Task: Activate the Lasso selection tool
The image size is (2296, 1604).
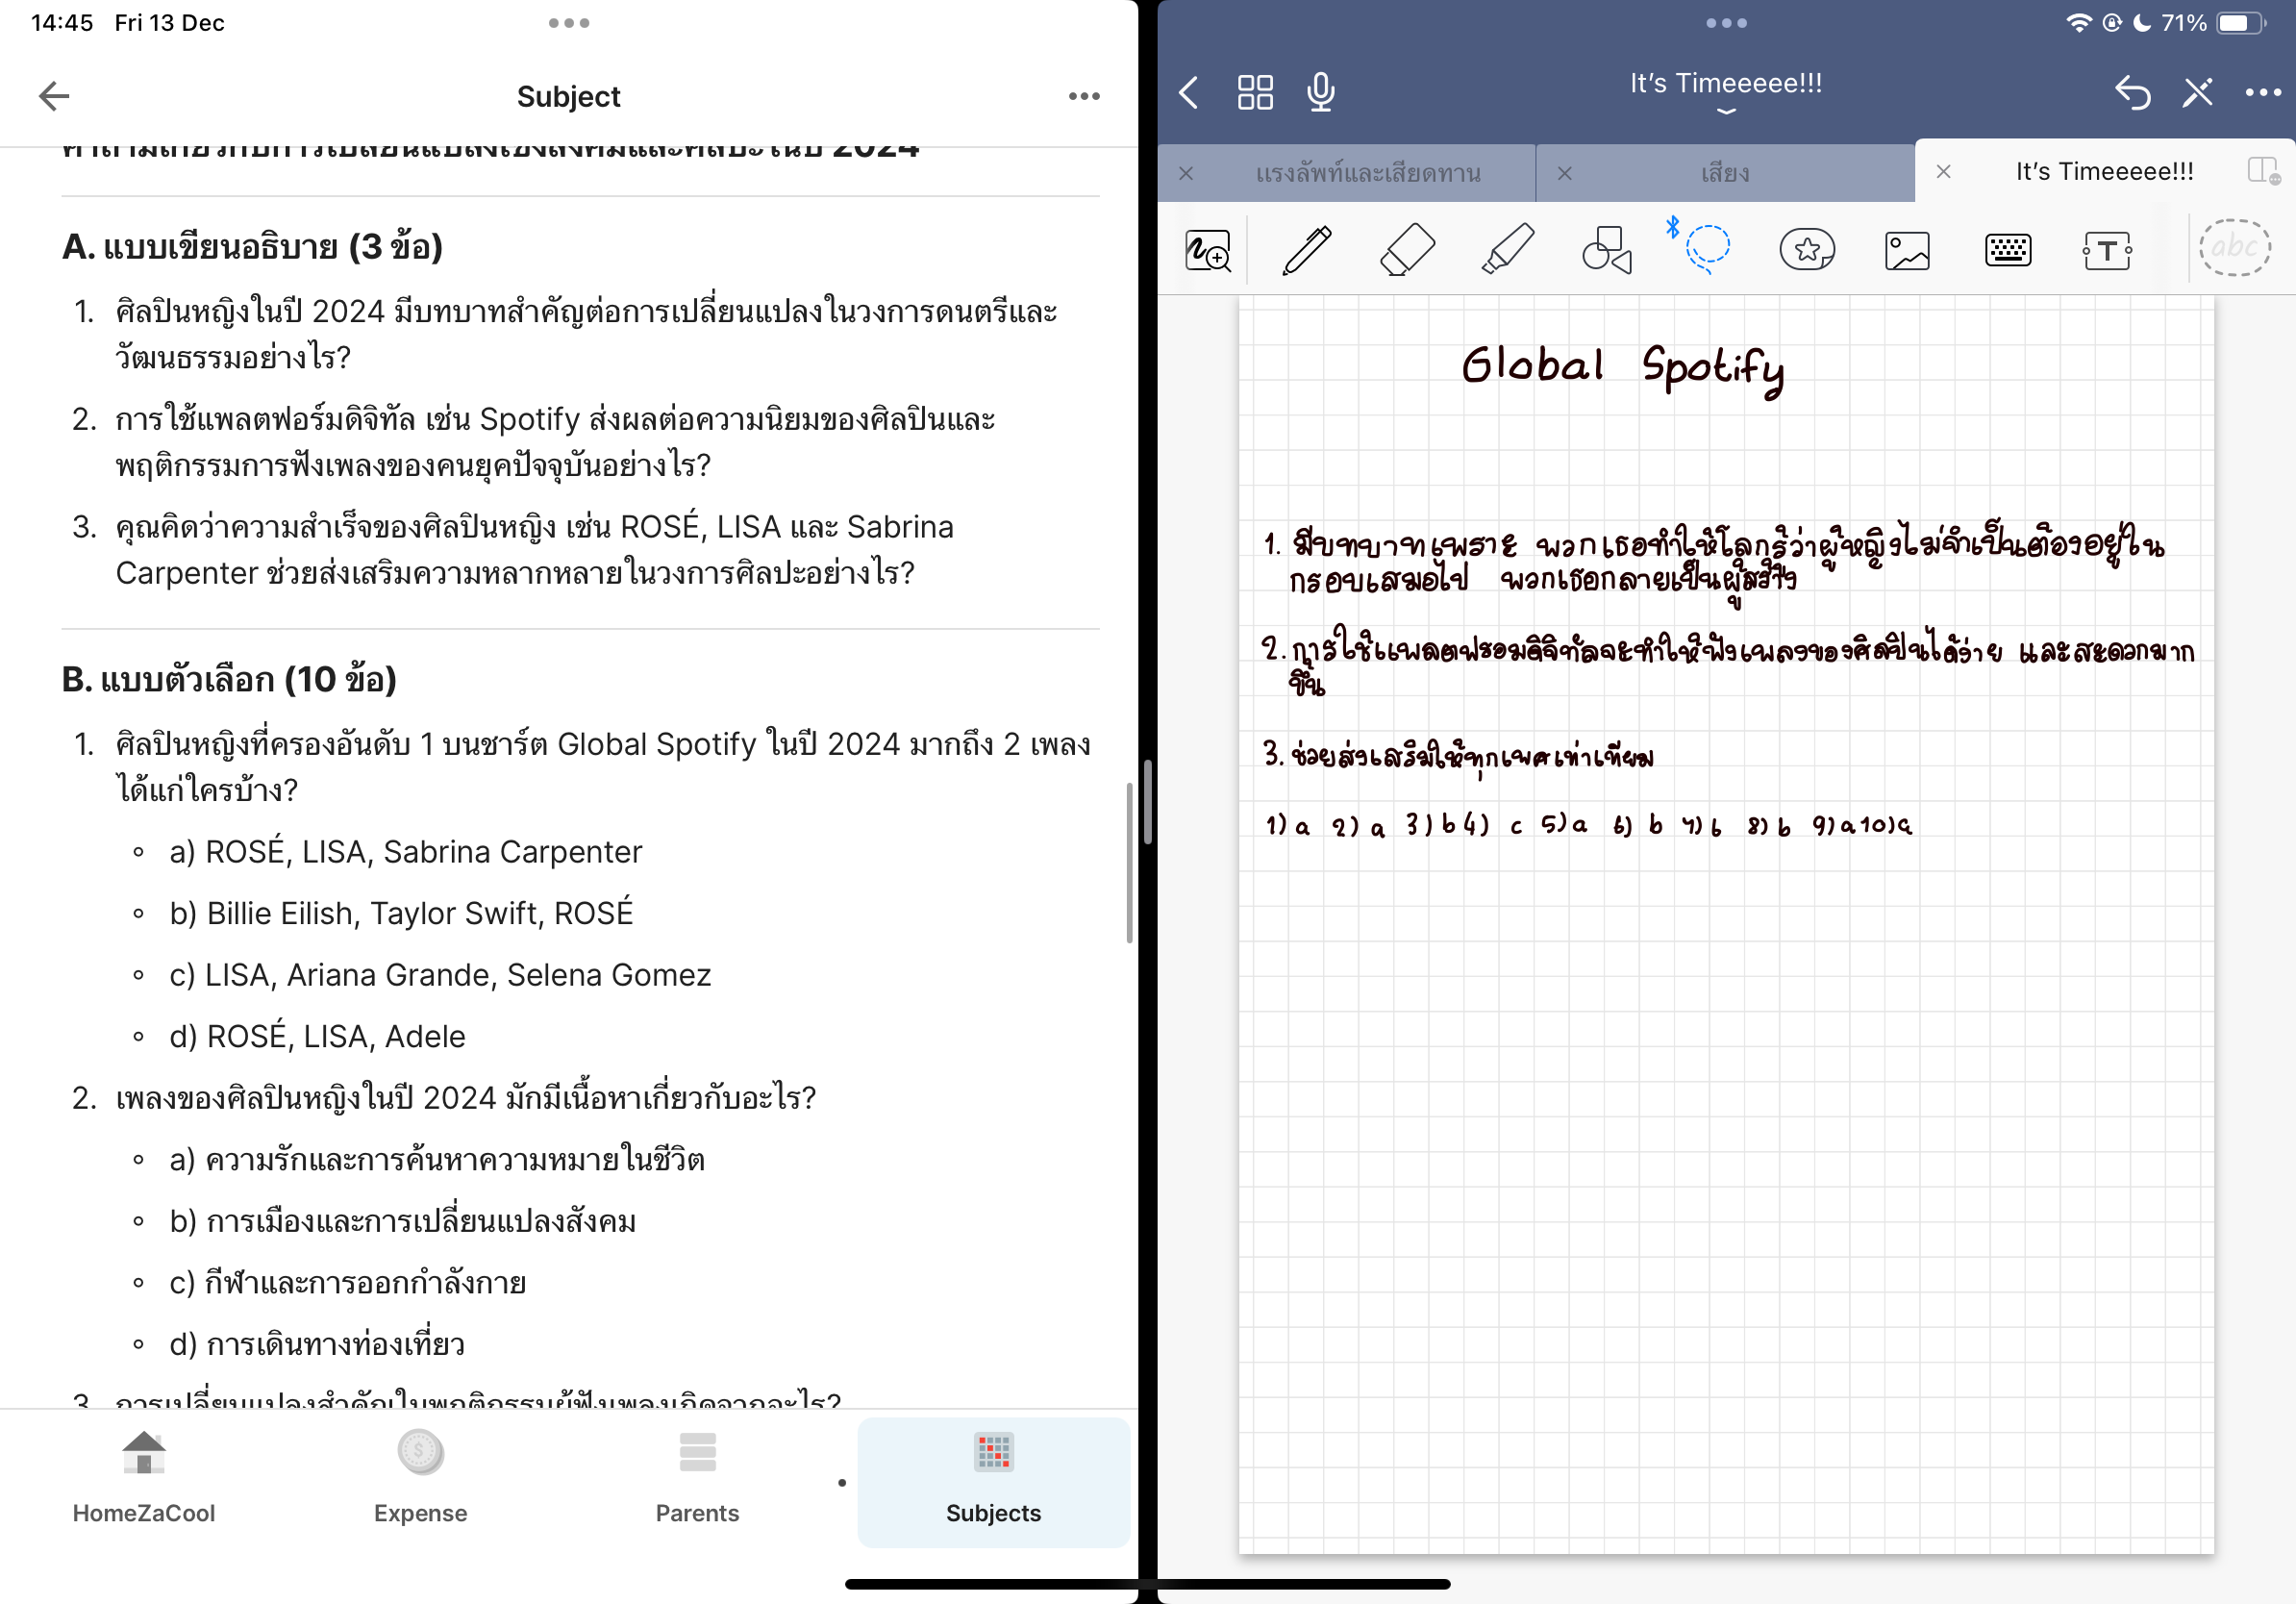Action: pos(1707,248)
